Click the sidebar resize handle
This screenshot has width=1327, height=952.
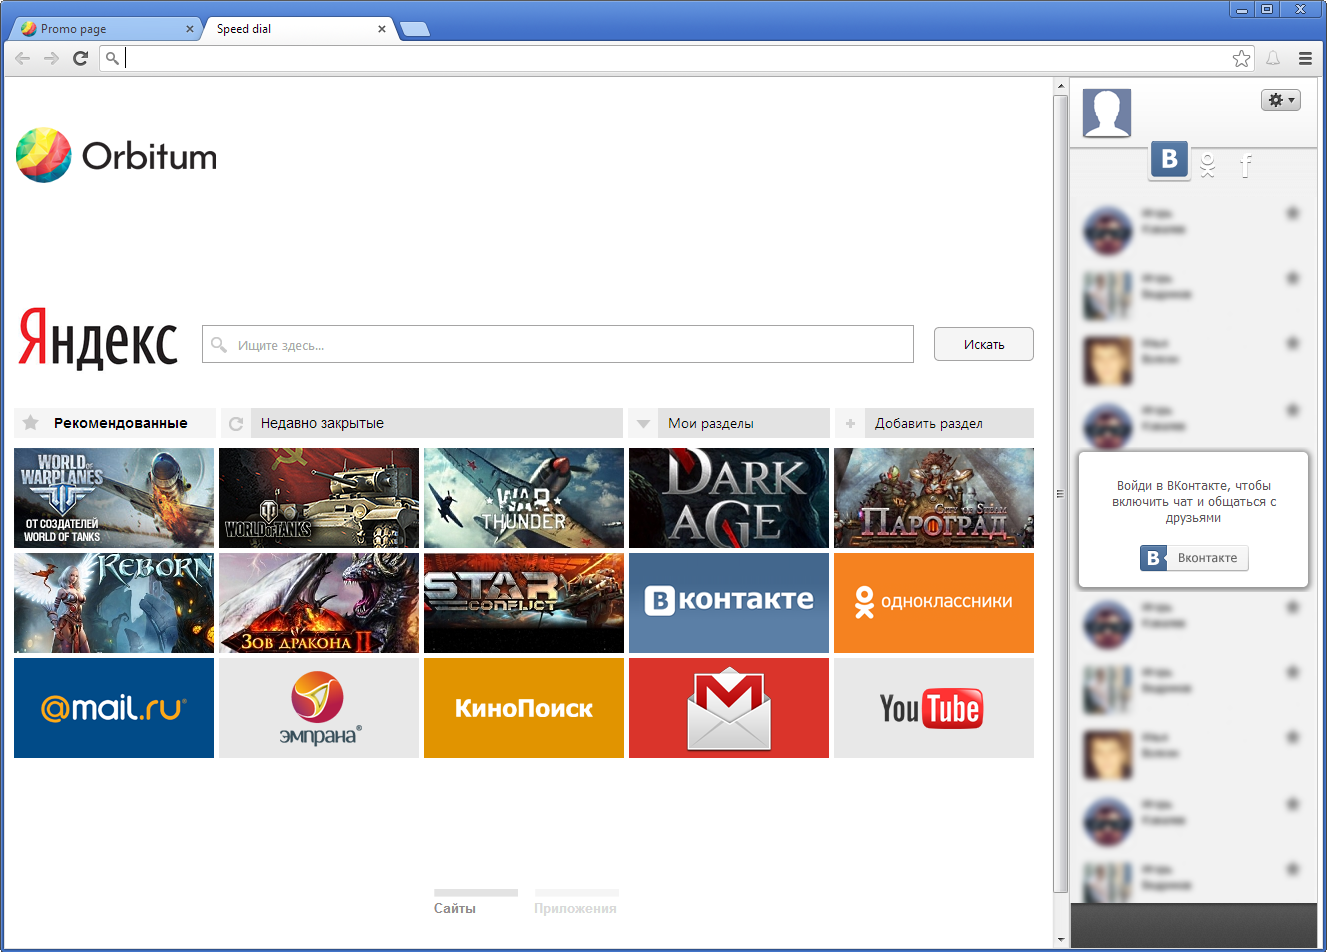pyautogui.click(x=1061, y=494)
